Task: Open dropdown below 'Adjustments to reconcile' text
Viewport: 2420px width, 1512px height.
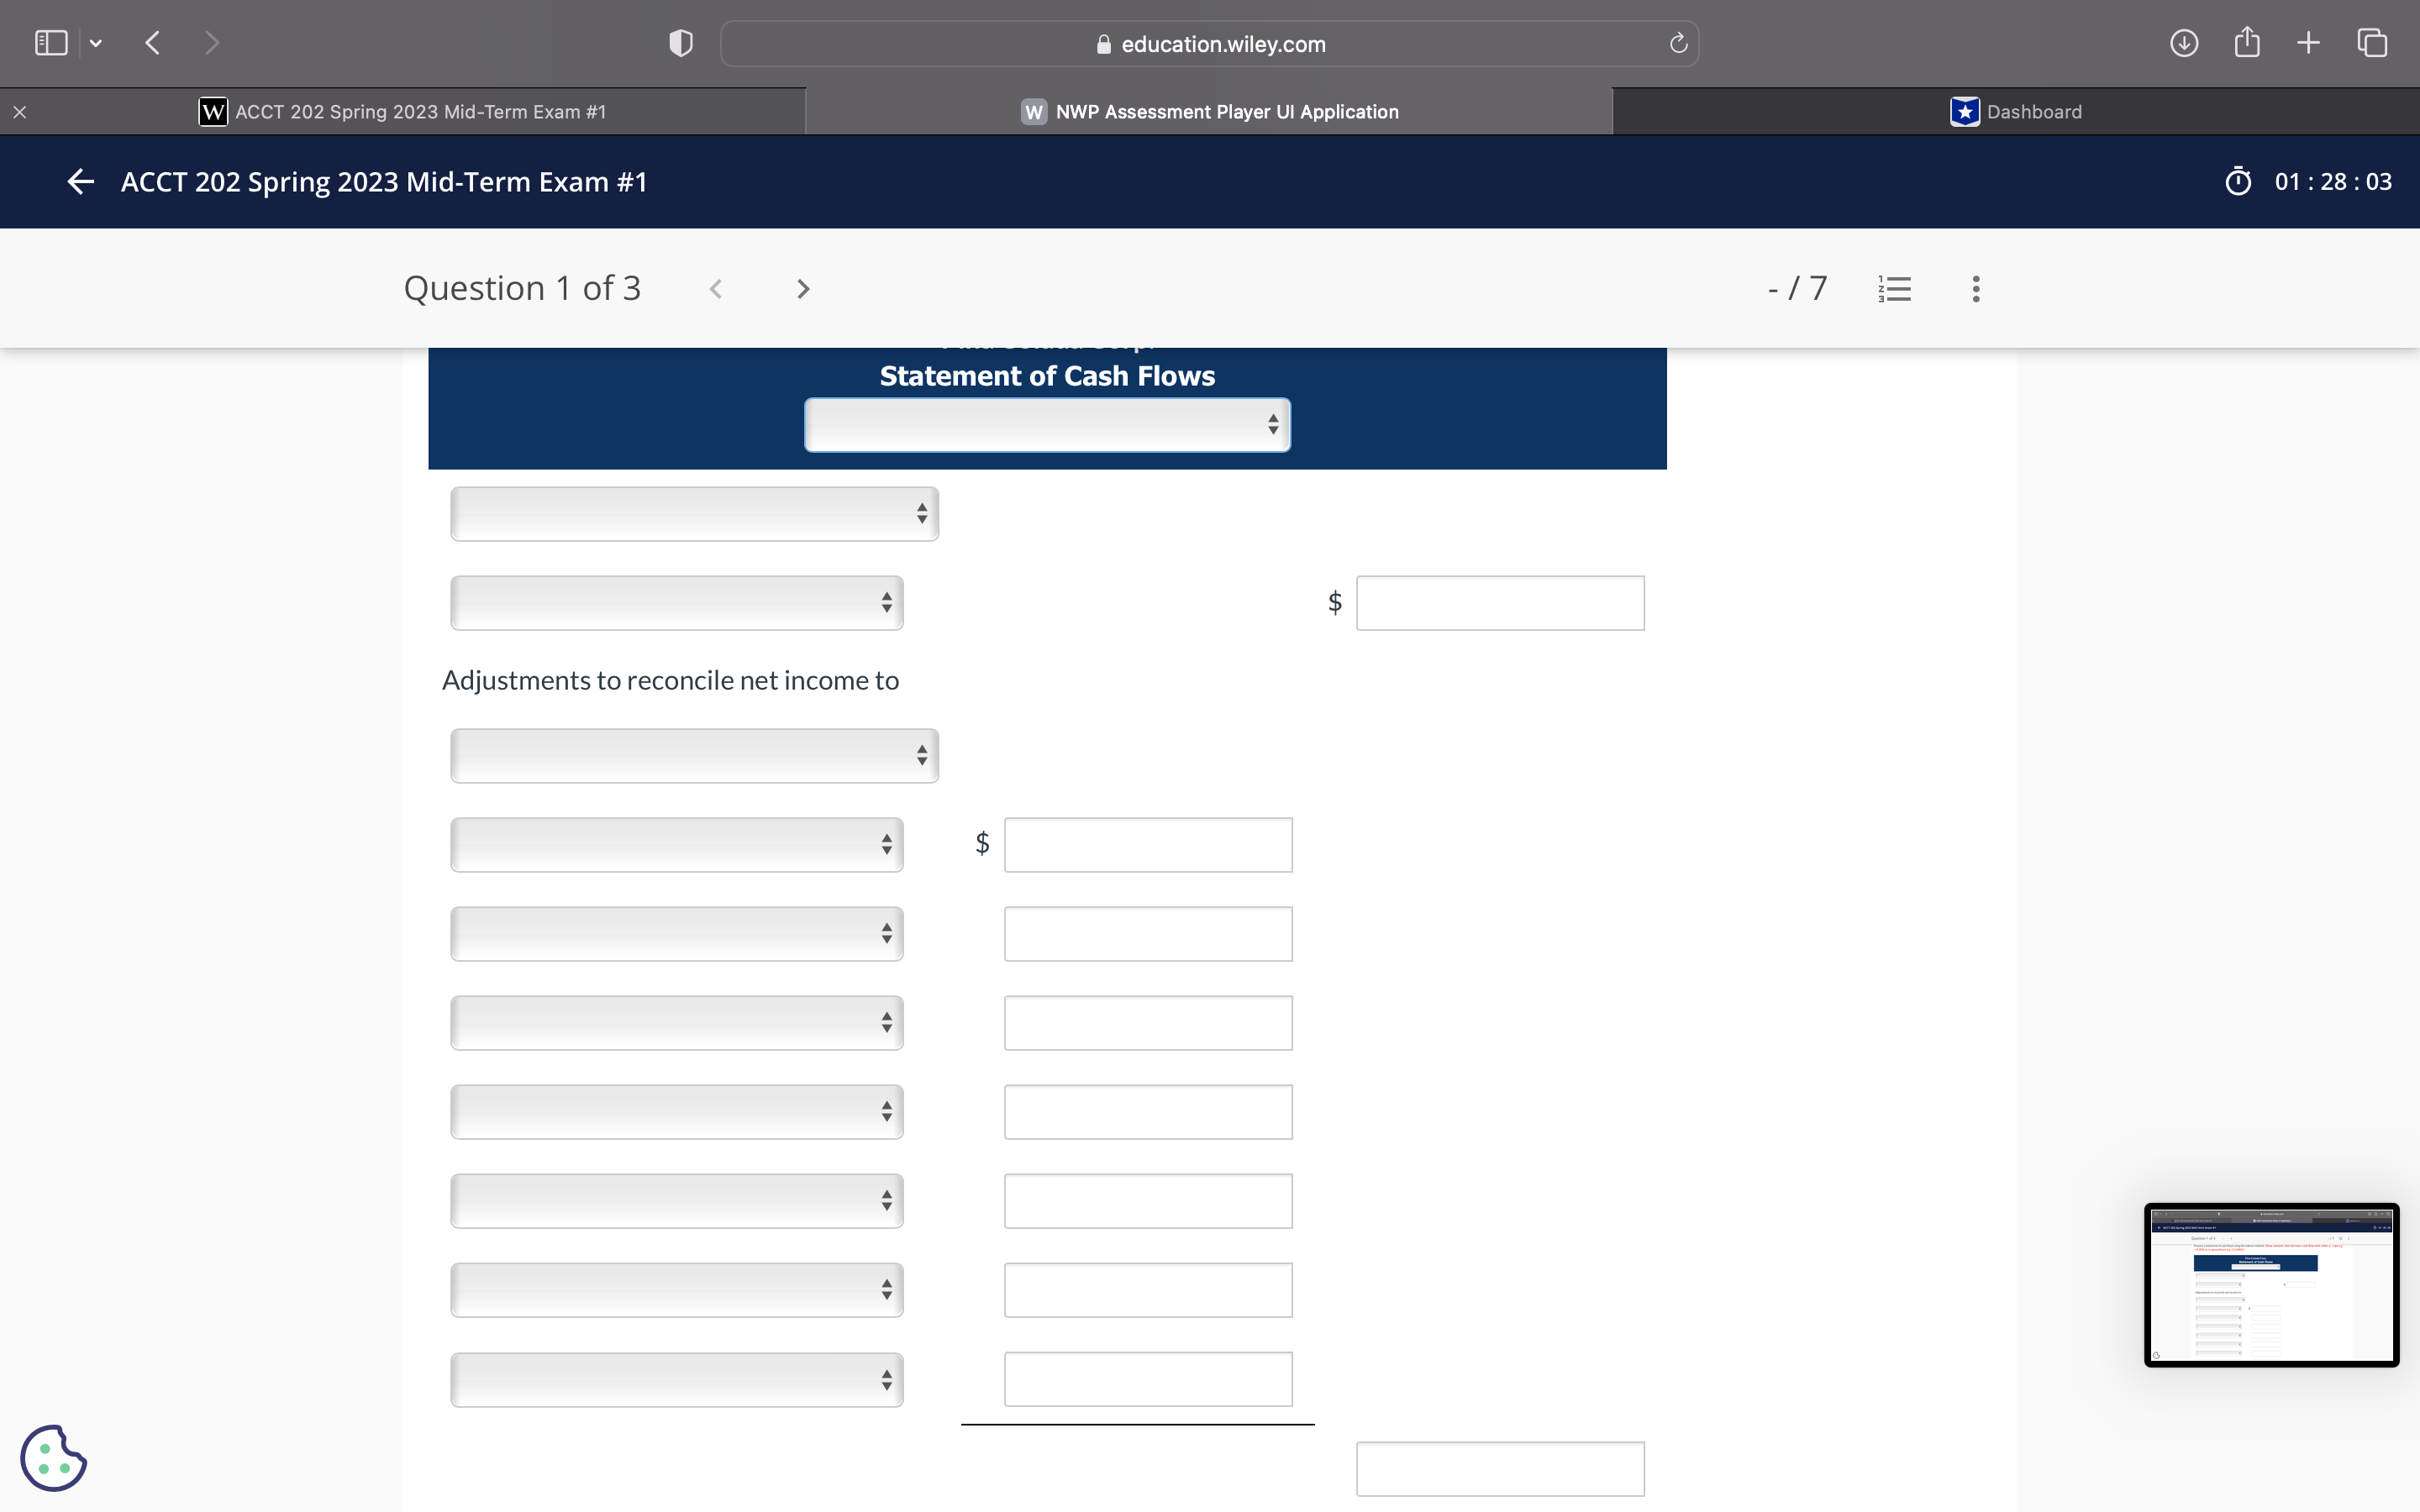Action: coord(693,756)
